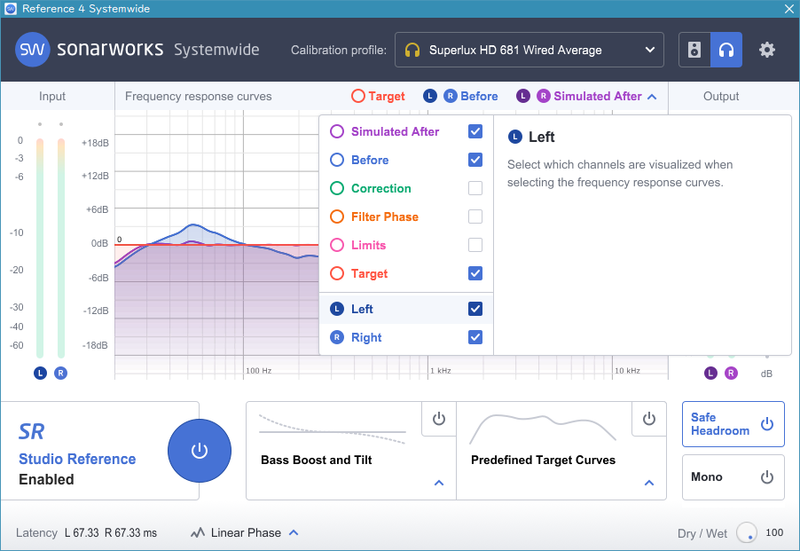Viewport: 800px width, 551px height.
Task: Click Mono button
Action: (x=733, y=477)
